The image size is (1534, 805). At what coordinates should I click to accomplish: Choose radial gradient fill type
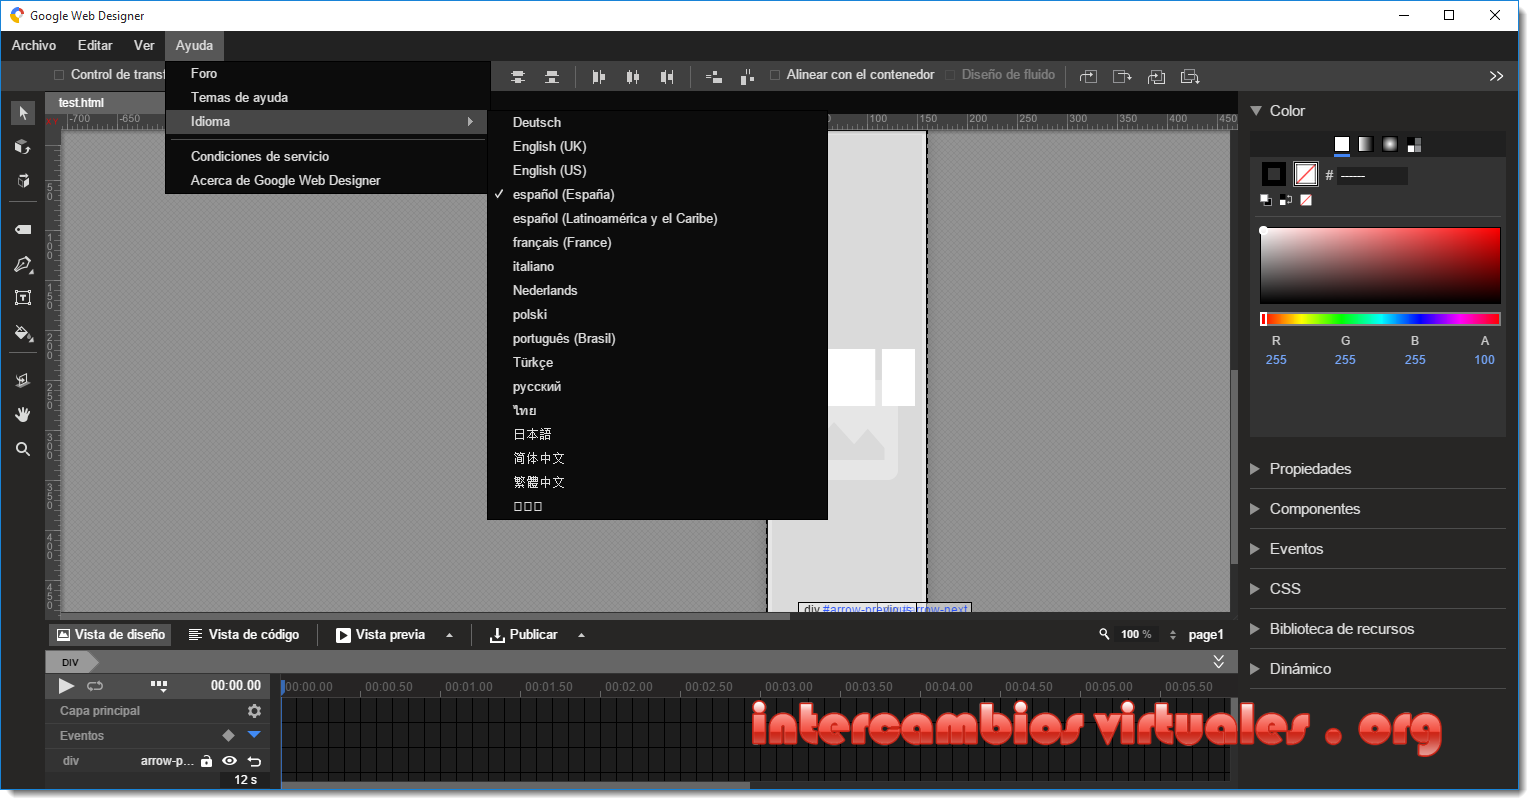click(x=1390, y=145)
